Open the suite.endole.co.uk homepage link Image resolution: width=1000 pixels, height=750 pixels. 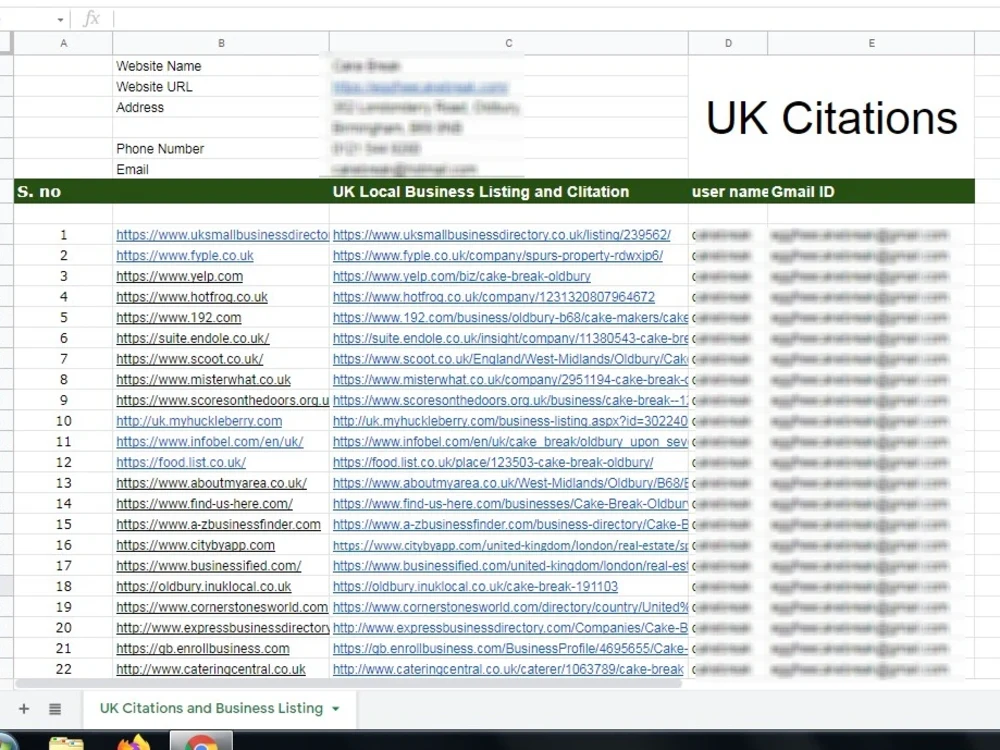[193, 338]
